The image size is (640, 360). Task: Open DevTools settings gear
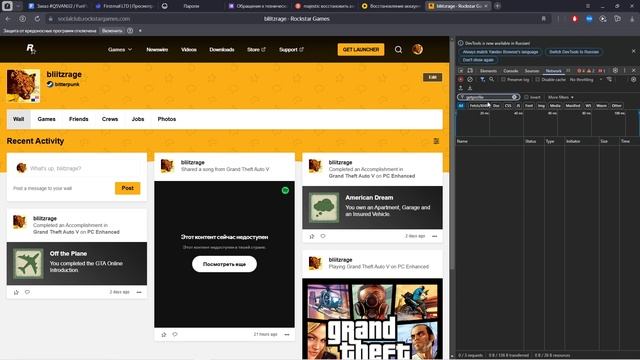click(x=615, y=71)
